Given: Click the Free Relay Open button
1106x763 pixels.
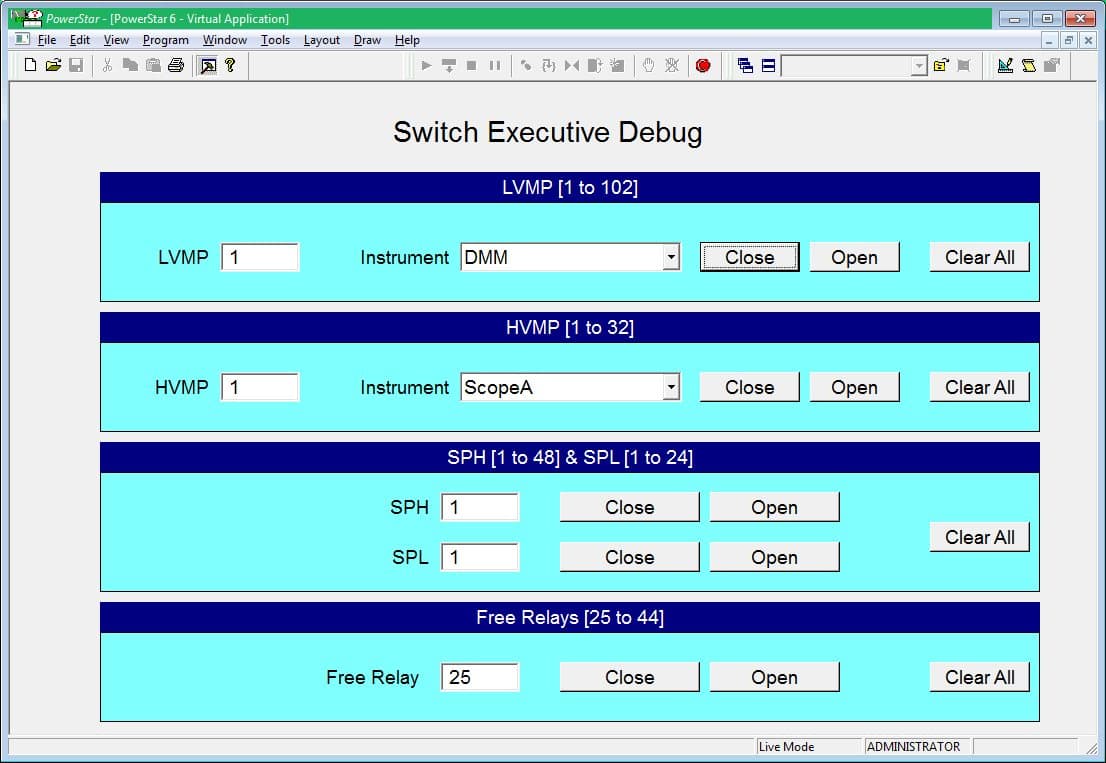Looking at the screenshot, I should (x=774, y=677).
